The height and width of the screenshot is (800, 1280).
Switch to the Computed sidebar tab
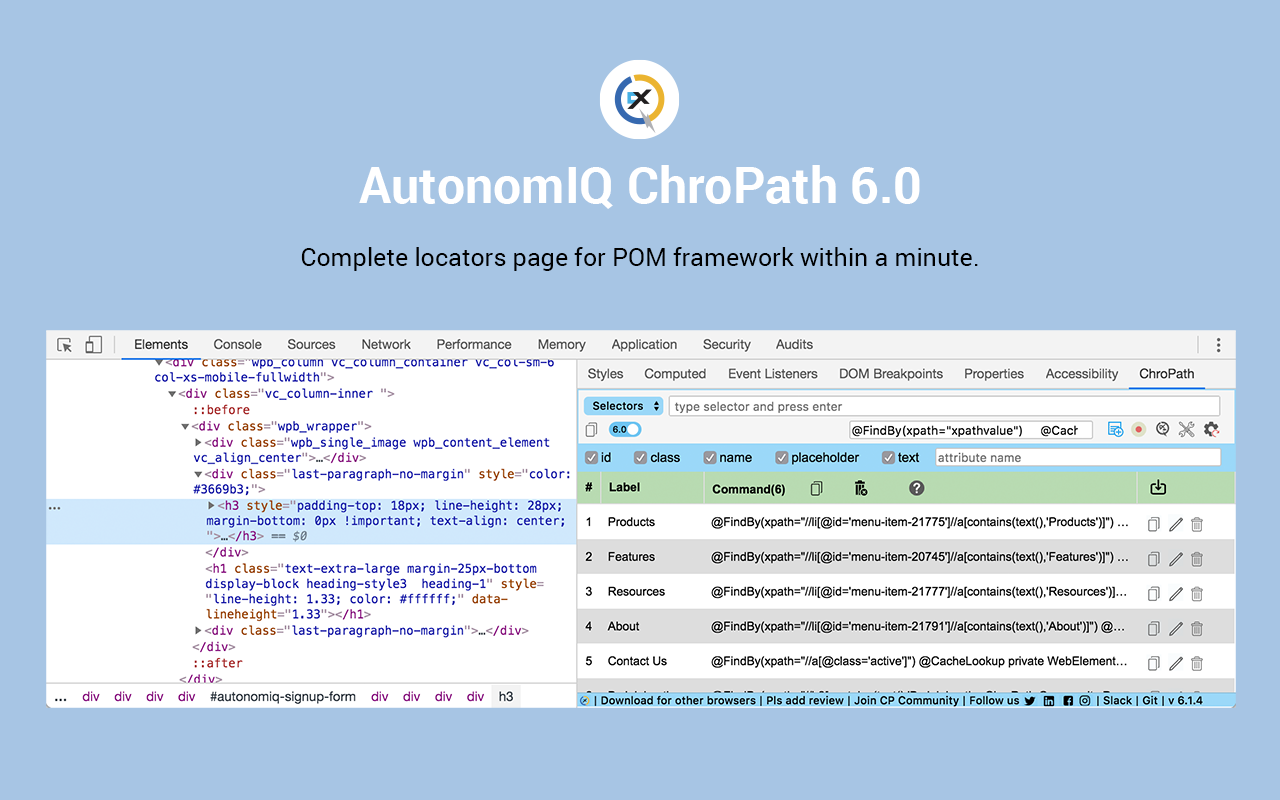675,374
